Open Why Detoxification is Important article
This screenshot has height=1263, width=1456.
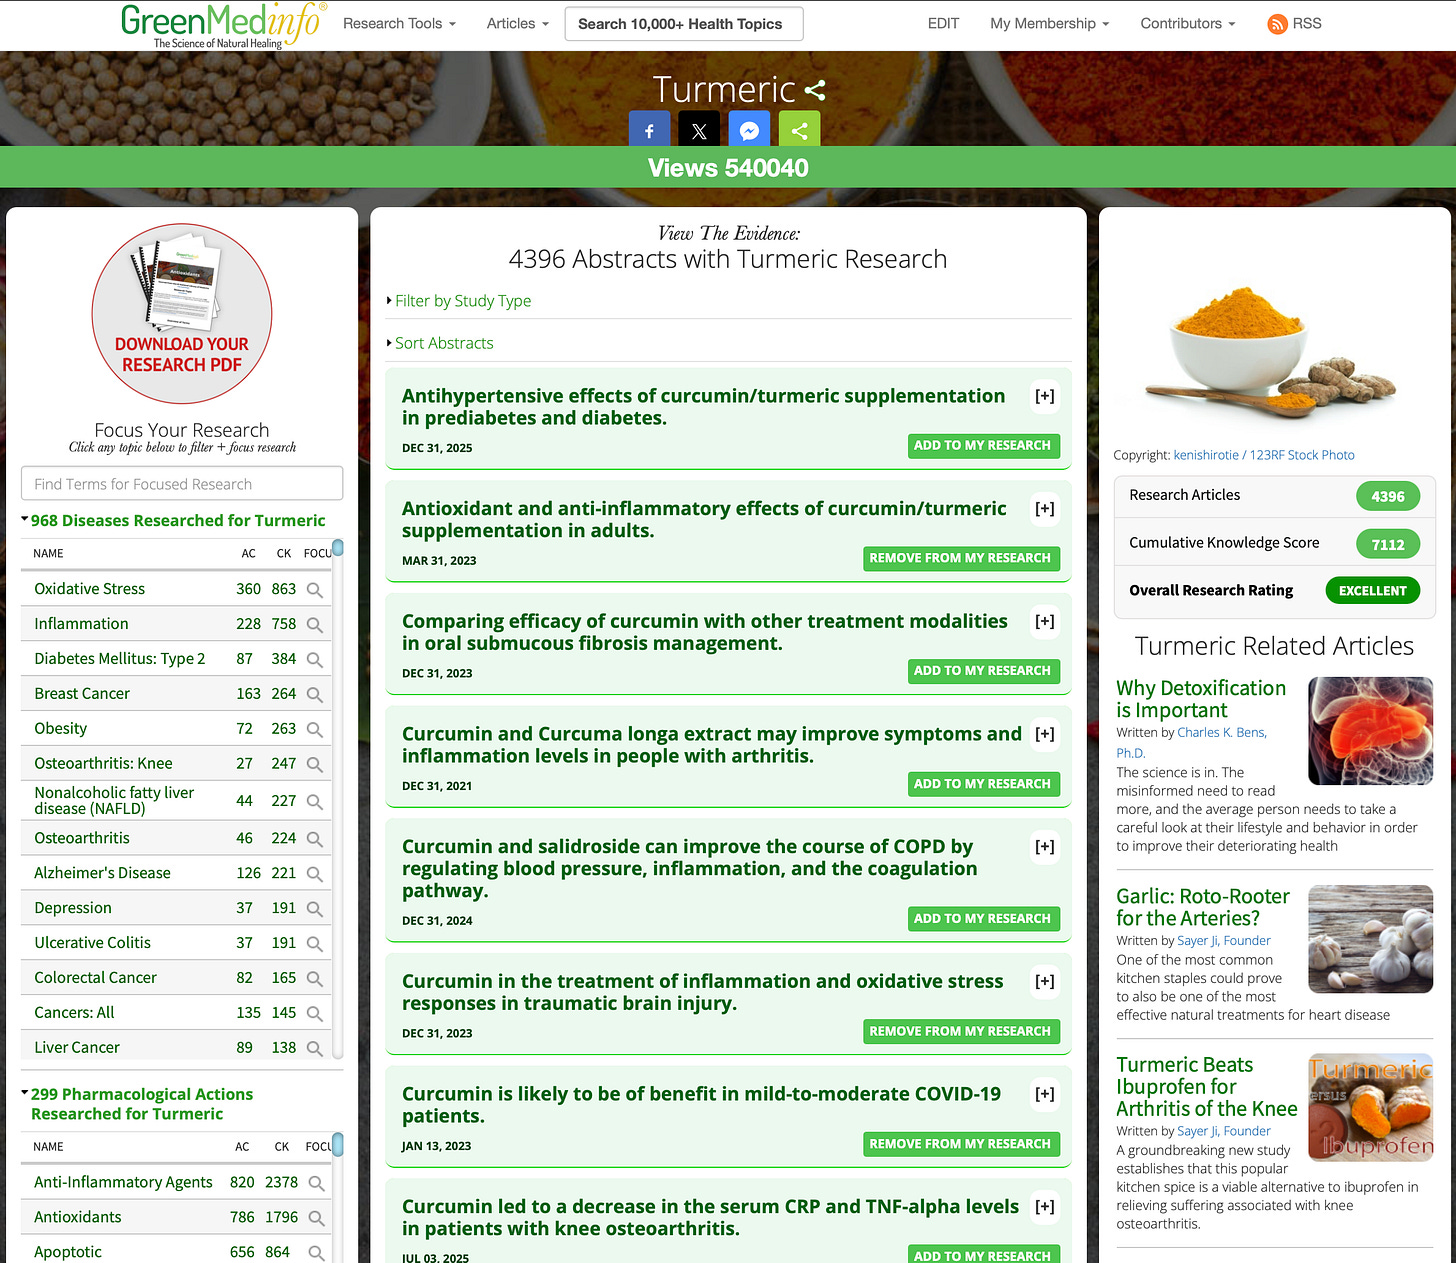(x=1201, y=699)
